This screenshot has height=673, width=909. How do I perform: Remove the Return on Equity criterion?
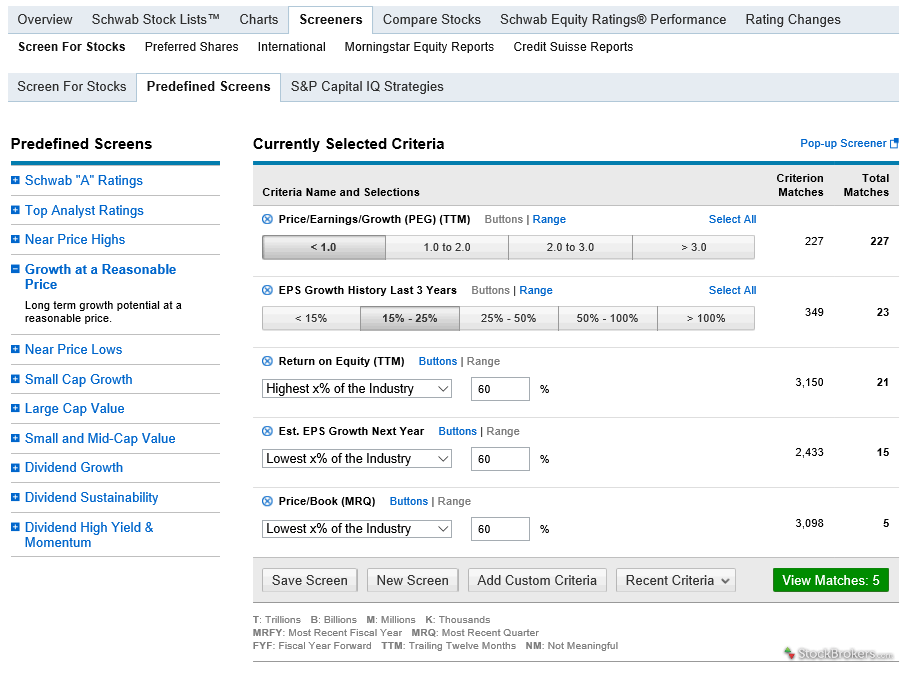click(267, 362)
